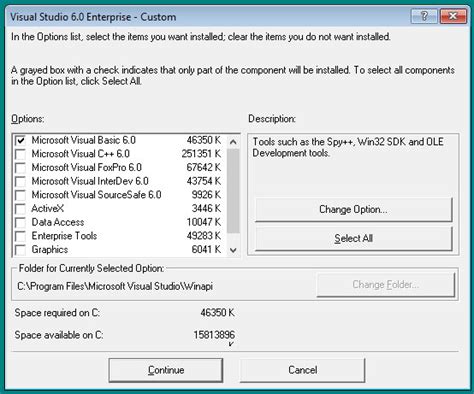Click the Space required 46350 K value
This screenshot has width=474, height=394.
click(217, 313)
